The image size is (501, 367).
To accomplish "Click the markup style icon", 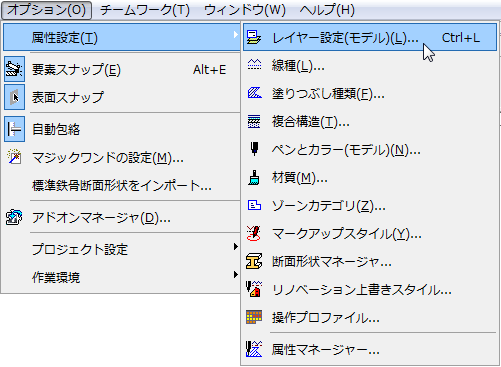I will (x=254, y=233).
